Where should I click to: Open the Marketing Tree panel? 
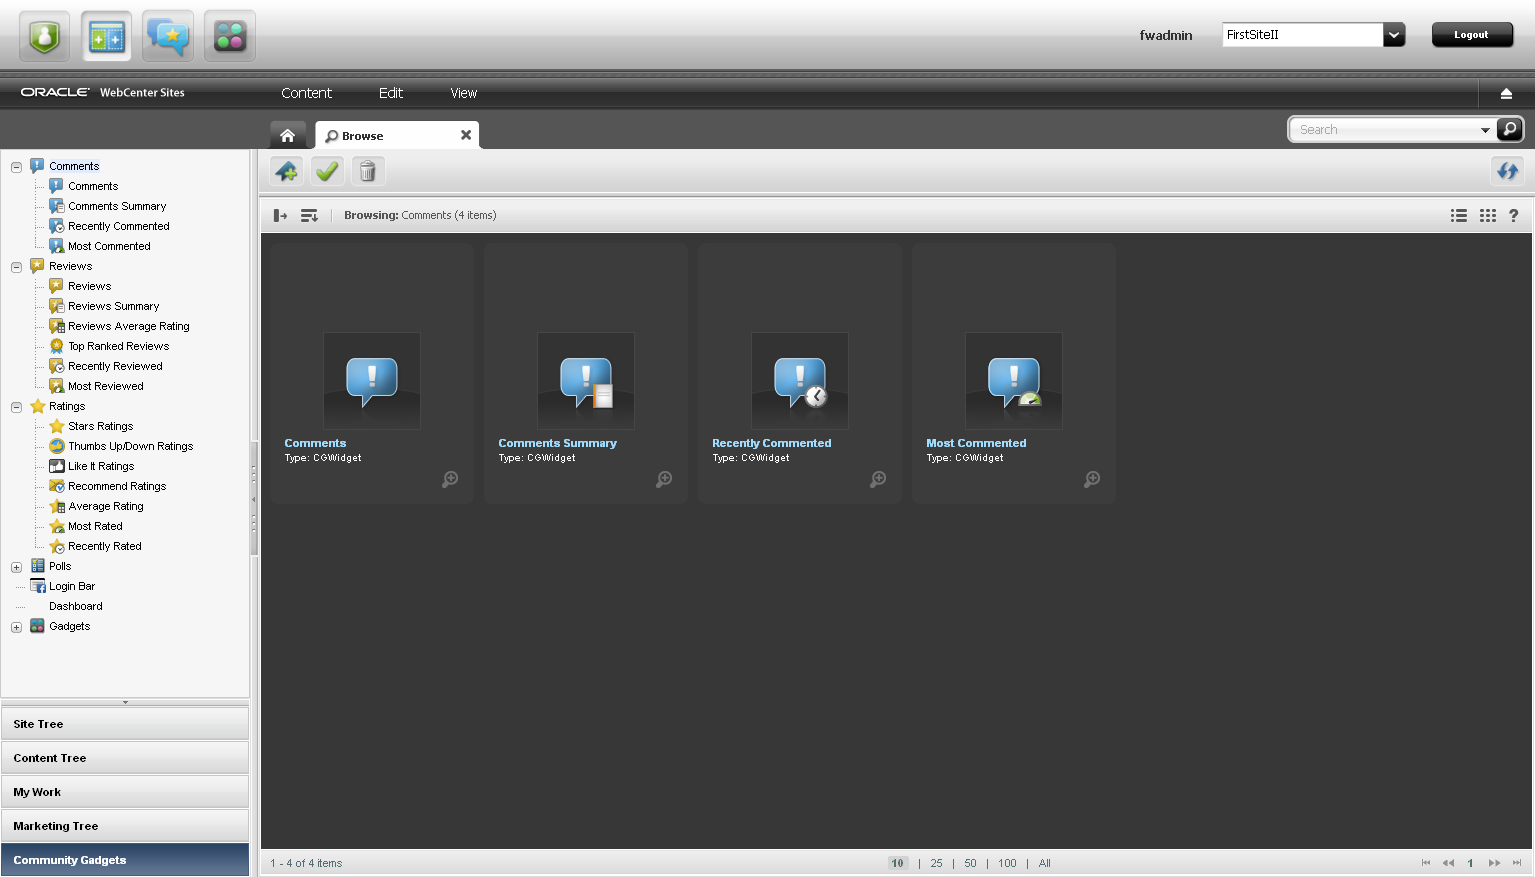[125, 826]
